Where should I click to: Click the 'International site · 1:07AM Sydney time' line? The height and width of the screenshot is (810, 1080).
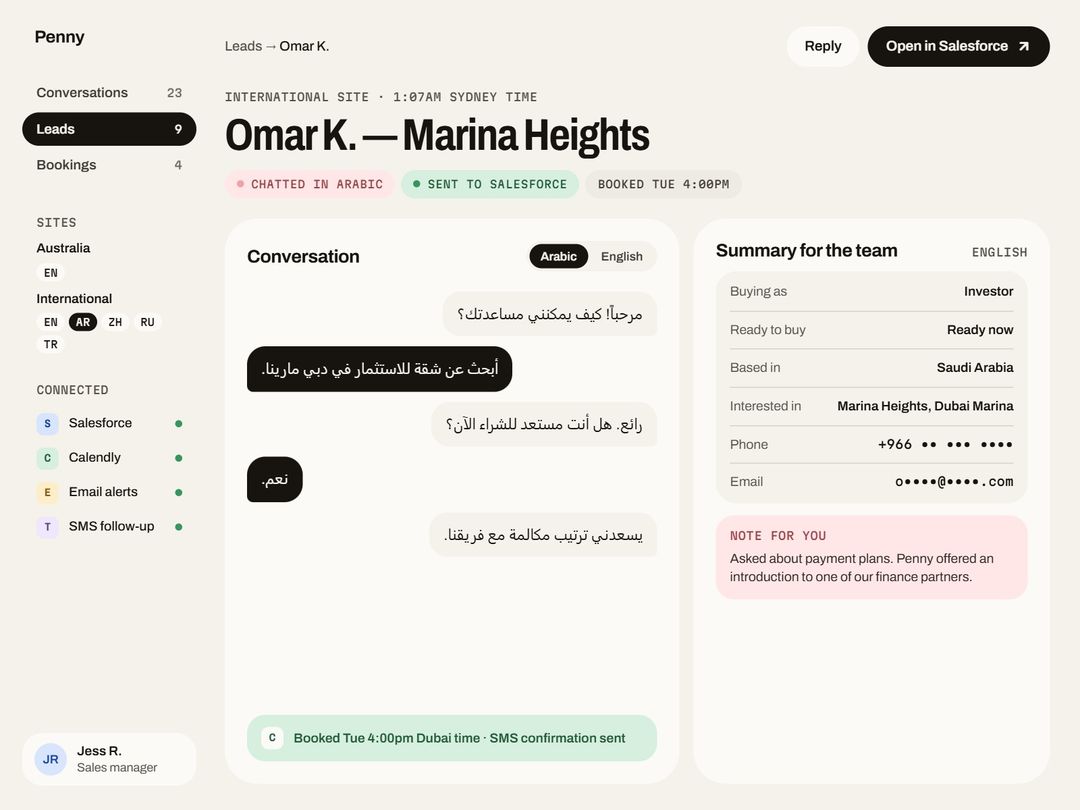click(x=381, y=96)
